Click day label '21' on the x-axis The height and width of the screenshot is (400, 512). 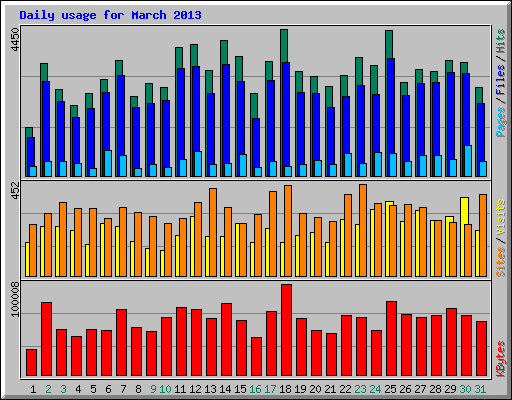click(x=330, y=389)
